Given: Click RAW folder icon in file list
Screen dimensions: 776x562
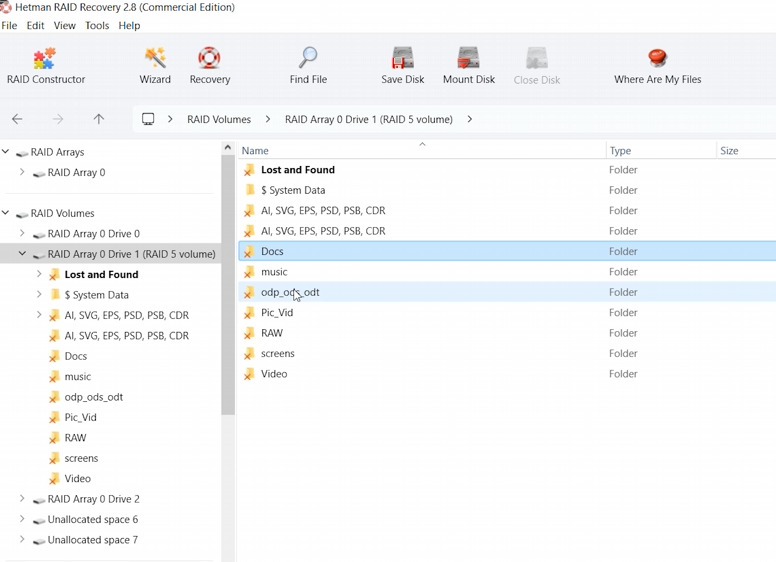Looking at the screenshot, I should (249, 333).
